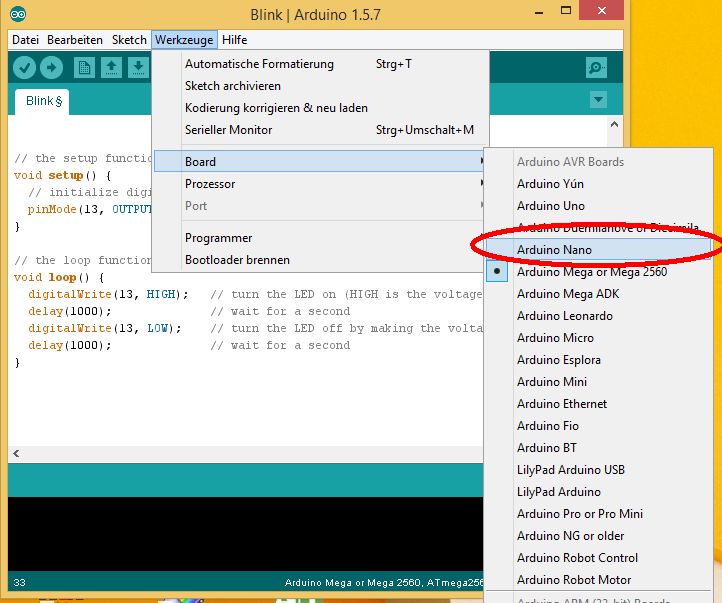Choose Sketch archivieren
The image size is (722, 603).
[x=320, y=86]
